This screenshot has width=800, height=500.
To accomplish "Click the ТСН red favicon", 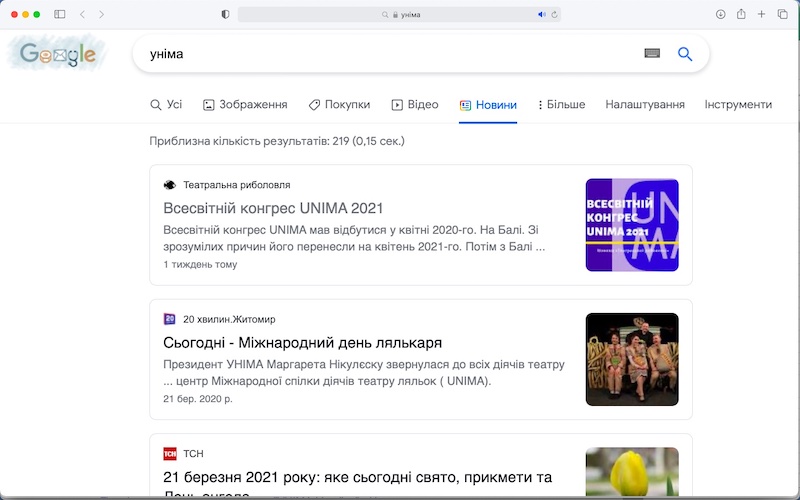I will [169, 453].
